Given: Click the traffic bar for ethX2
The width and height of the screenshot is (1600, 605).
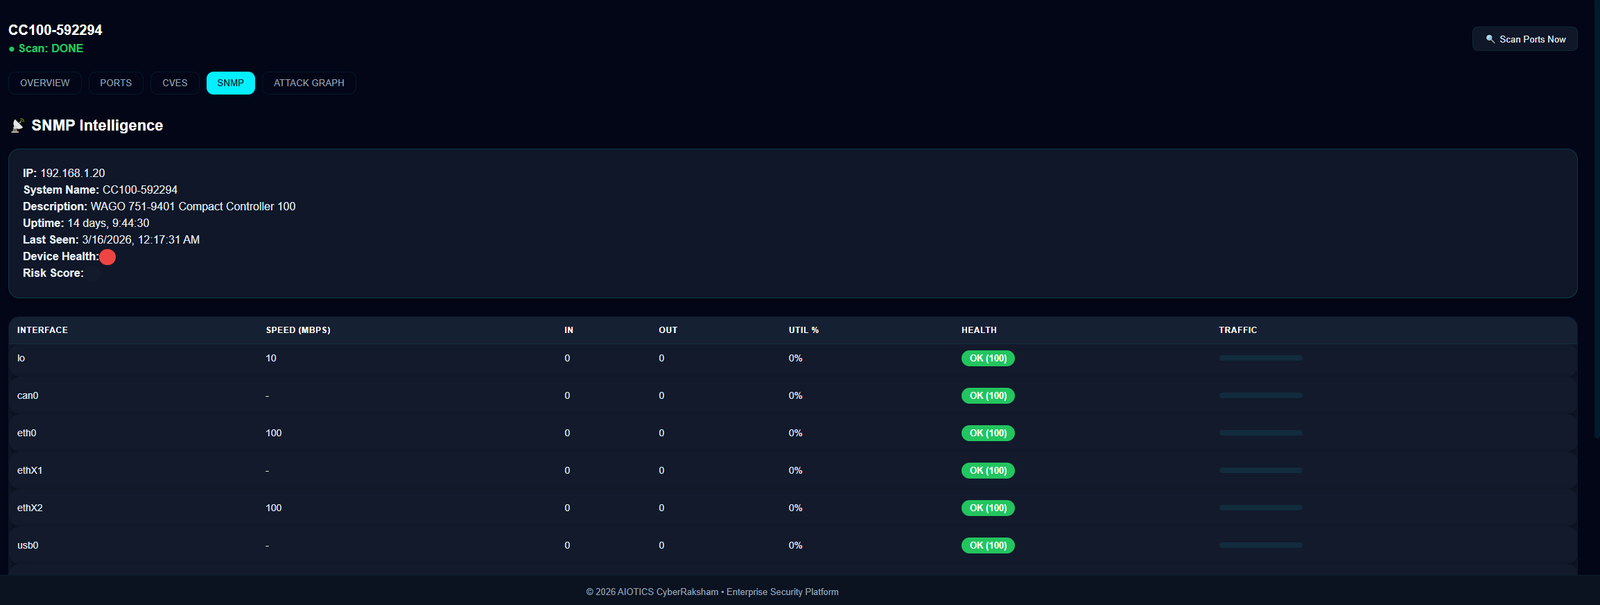Looking at the screenshot, I should click(1260, 508).
